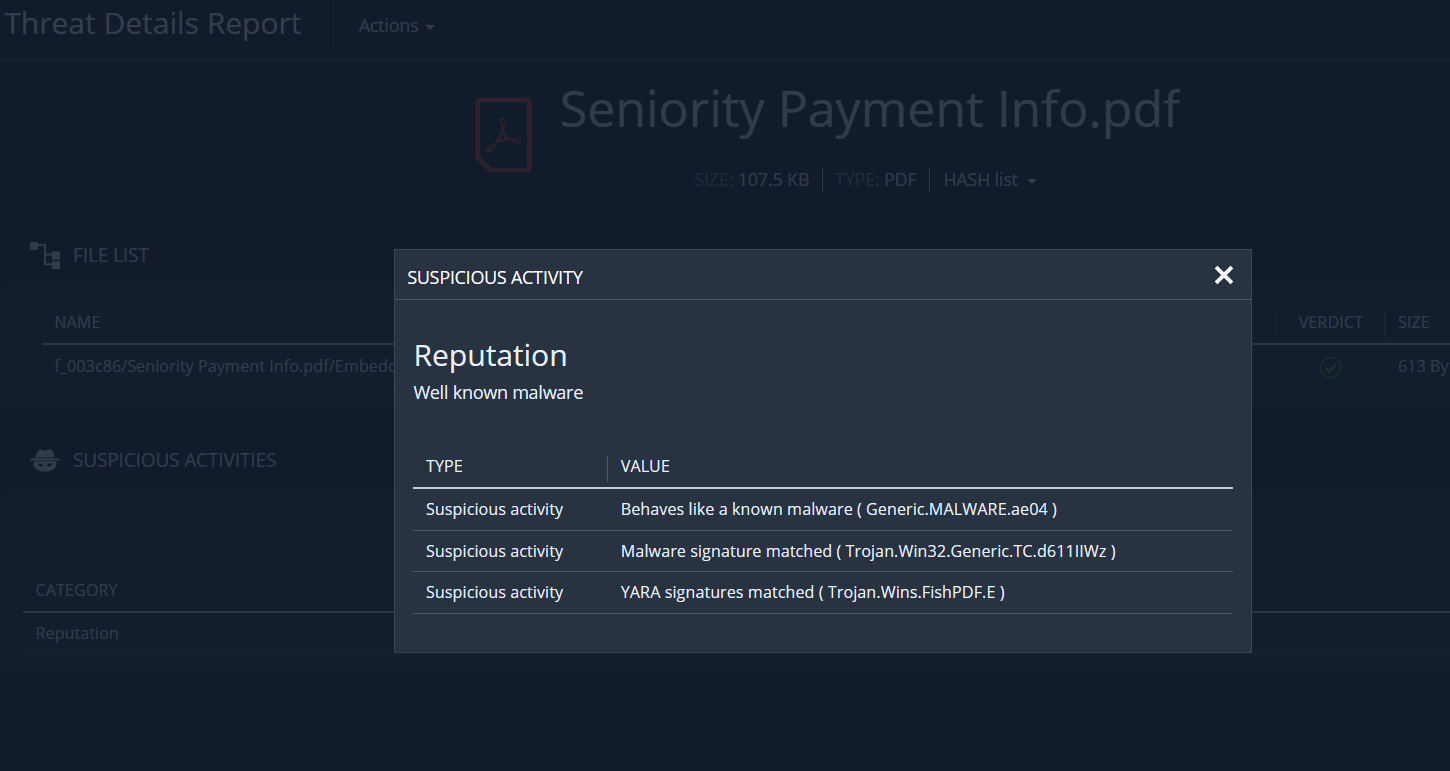Click the SIZE column header
The width and height of the screenshot is (1450, 771).
click(1413, 322)
